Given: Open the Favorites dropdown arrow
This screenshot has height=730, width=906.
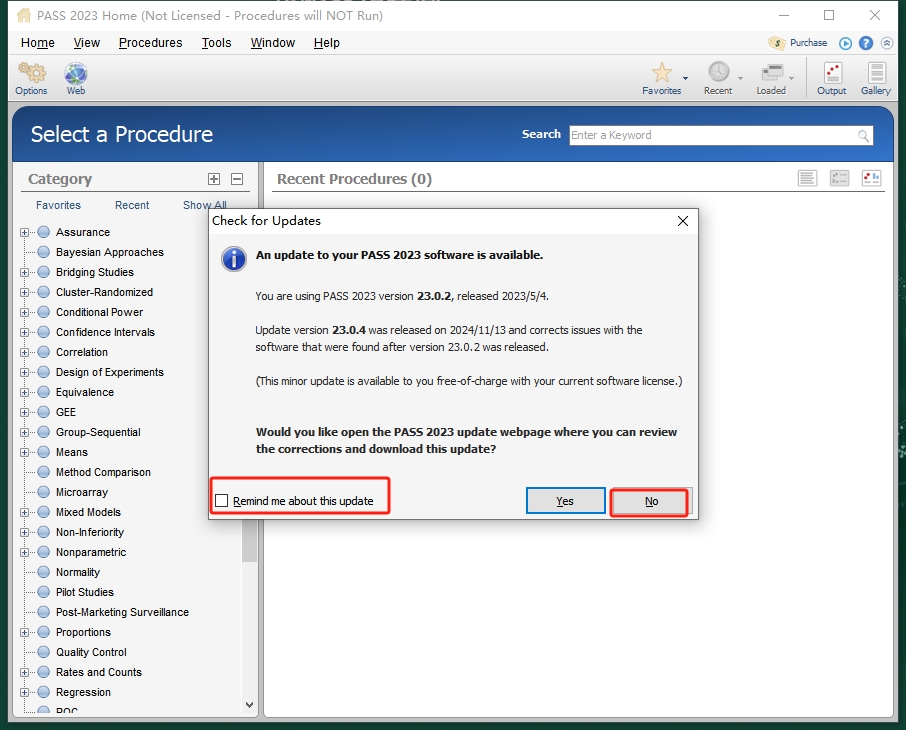Looking at the screenshot, I should tap(685, 78).
